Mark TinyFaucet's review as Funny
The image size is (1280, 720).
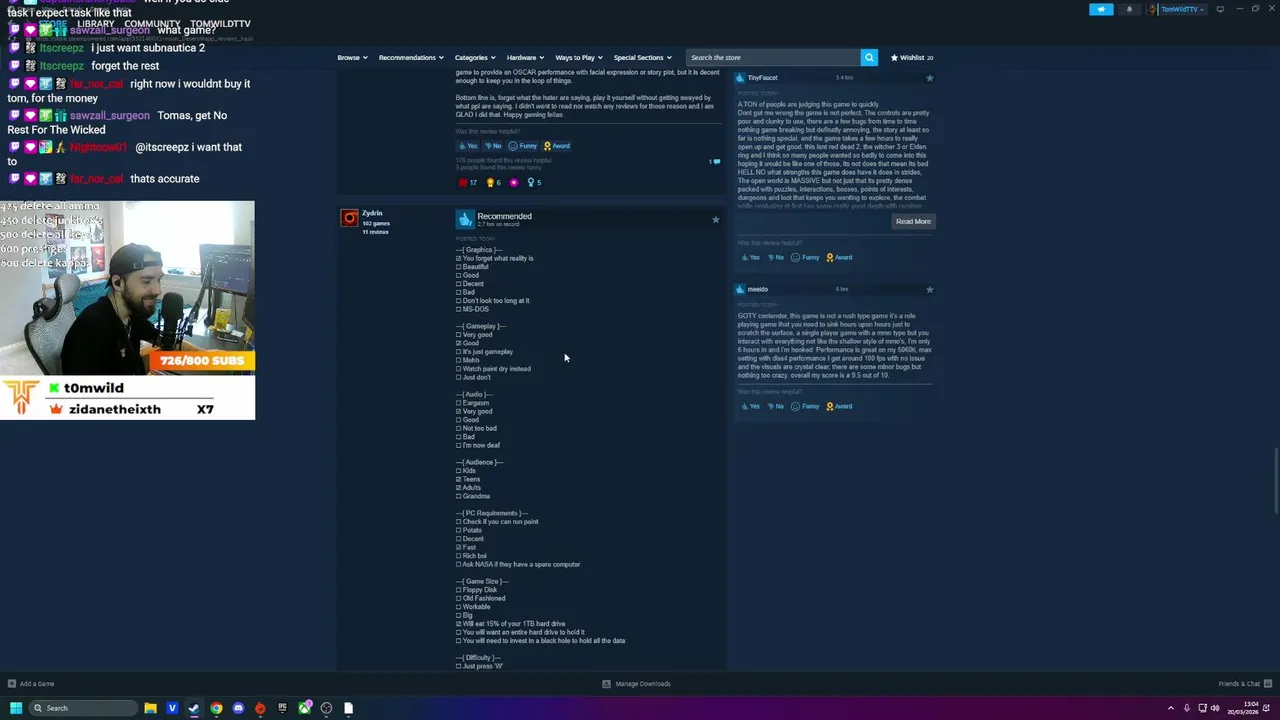point(805,257)
